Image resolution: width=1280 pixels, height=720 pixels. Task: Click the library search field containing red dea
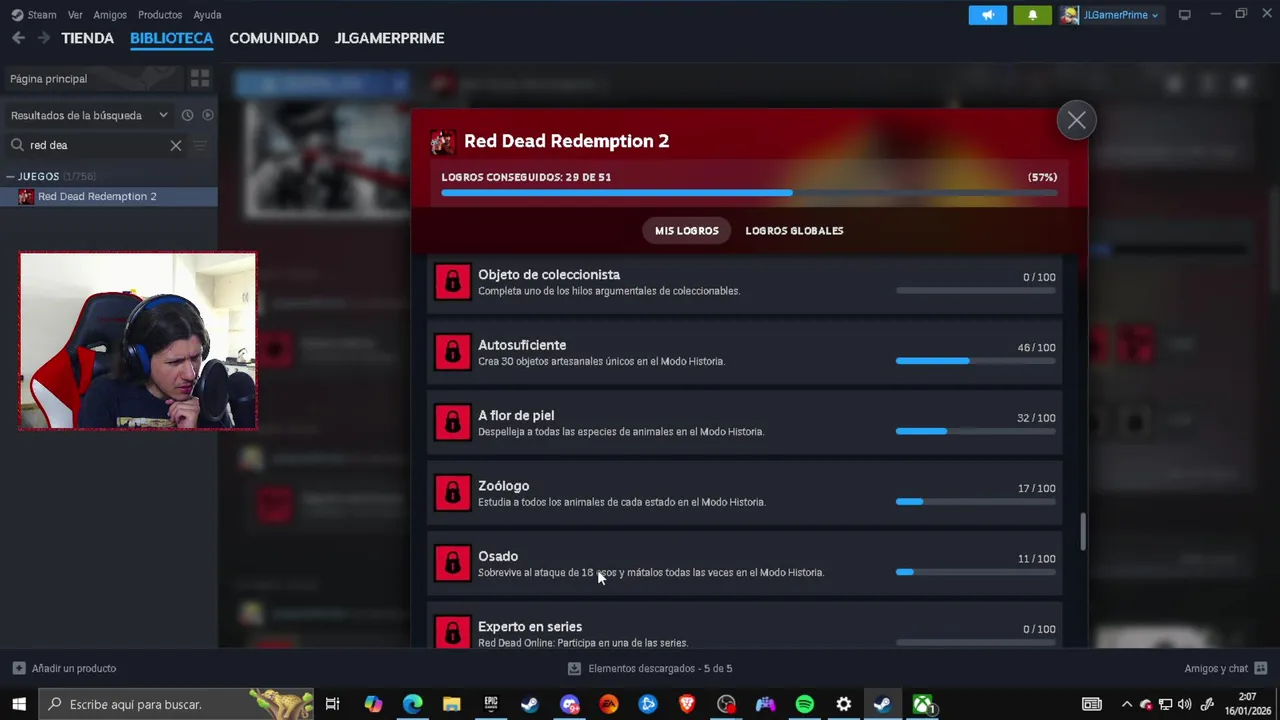(x=96, y=145)
